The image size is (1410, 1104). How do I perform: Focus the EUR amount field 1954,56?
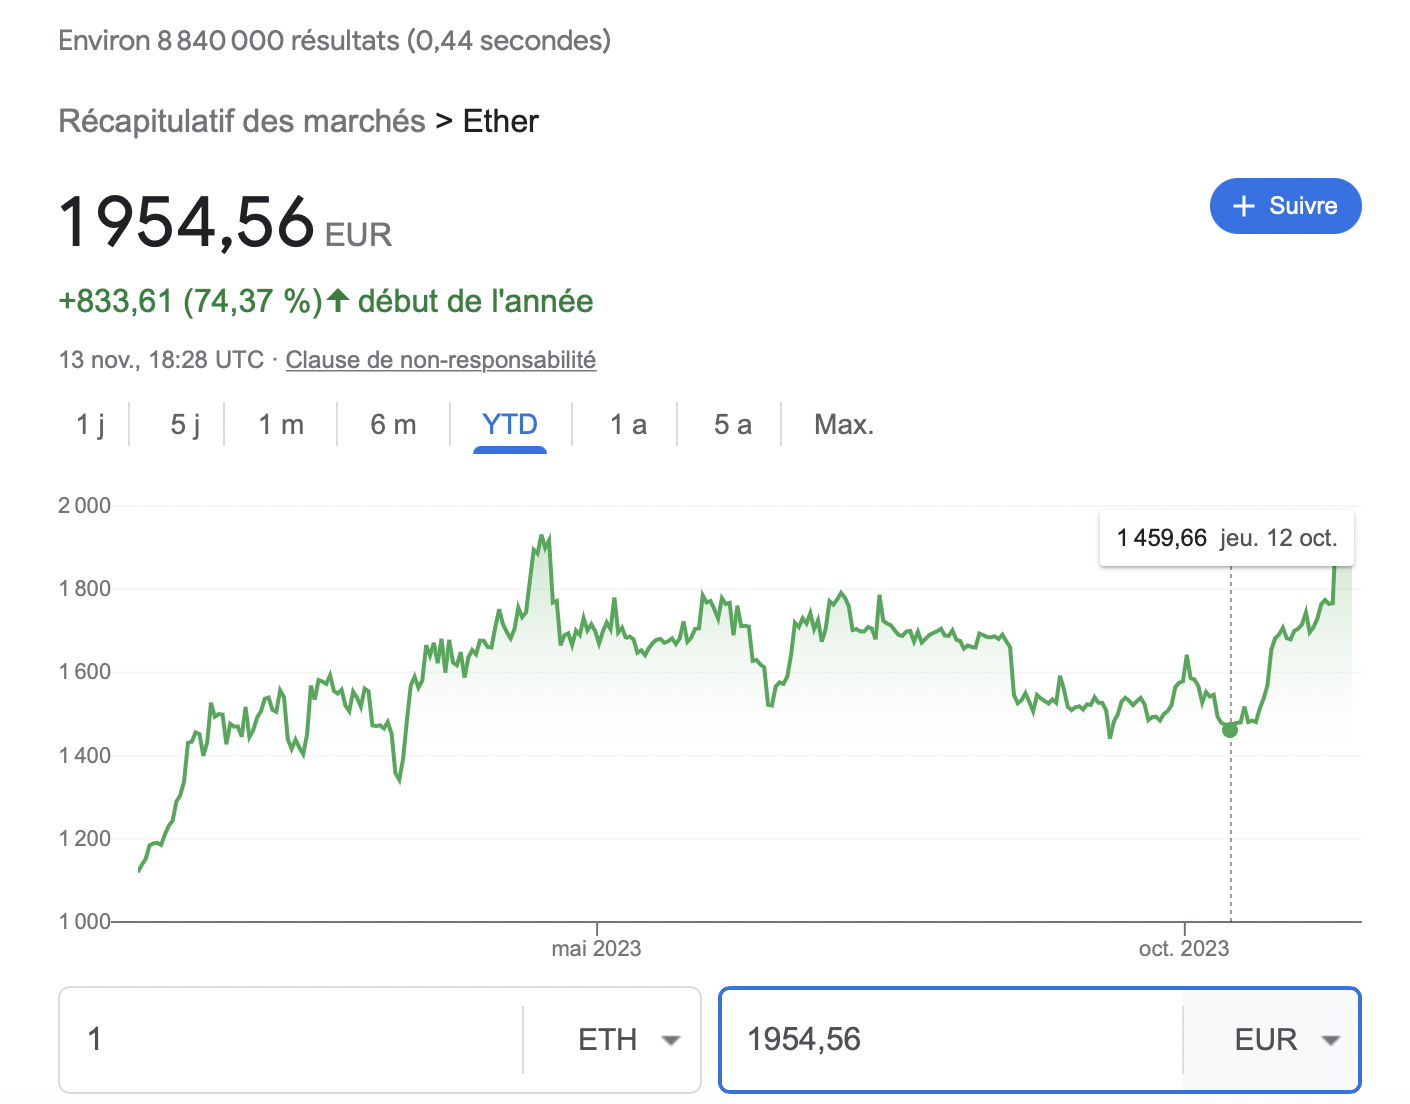pos(950,1040)
